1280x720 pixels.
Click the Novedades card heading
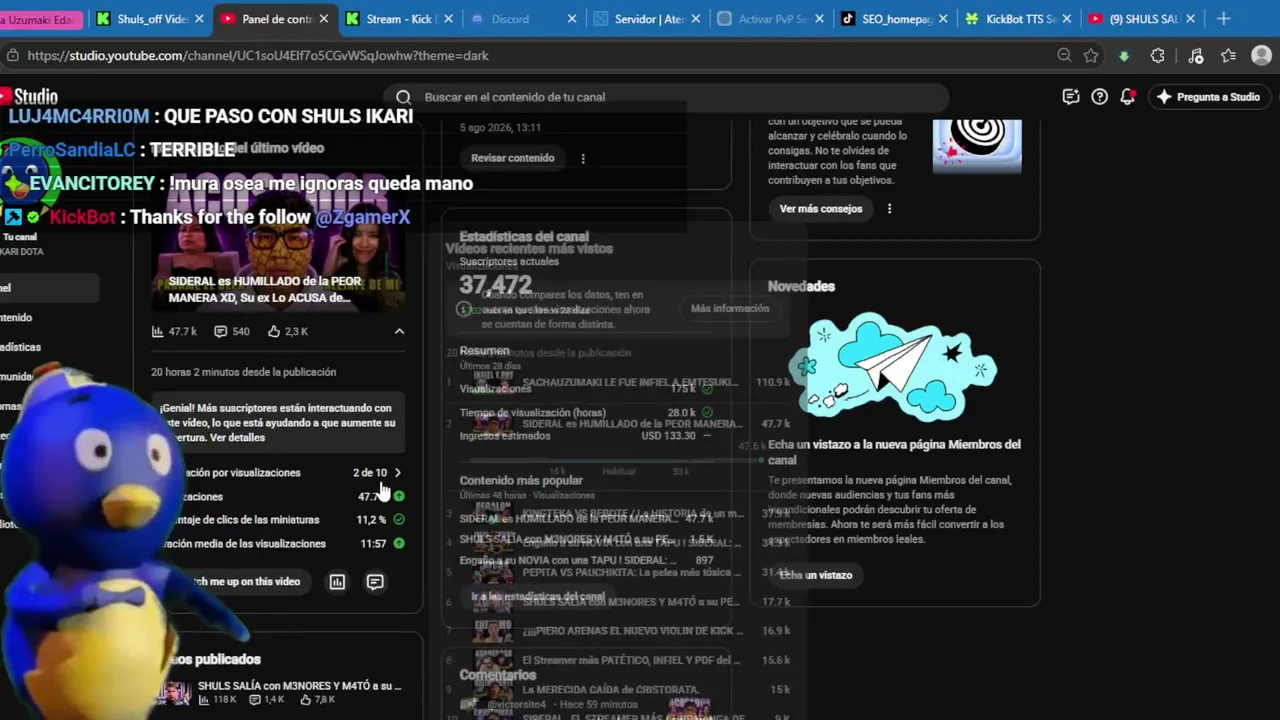click(x=801, y=286)
